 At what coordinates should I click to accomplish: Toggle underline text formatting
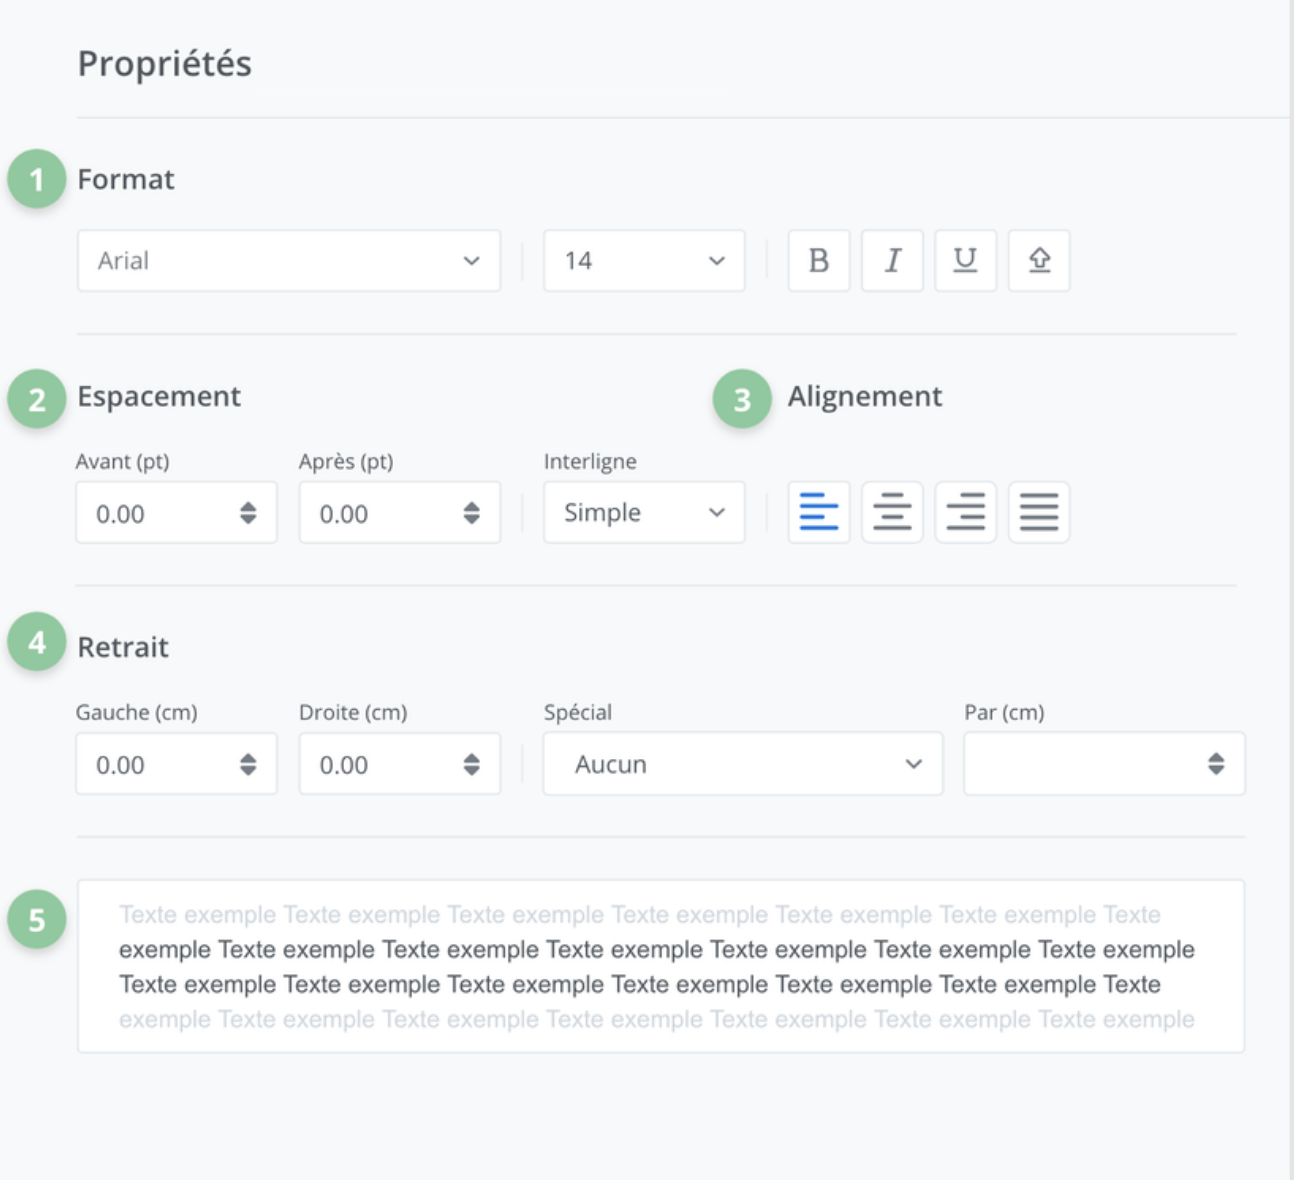pos(965,261)
